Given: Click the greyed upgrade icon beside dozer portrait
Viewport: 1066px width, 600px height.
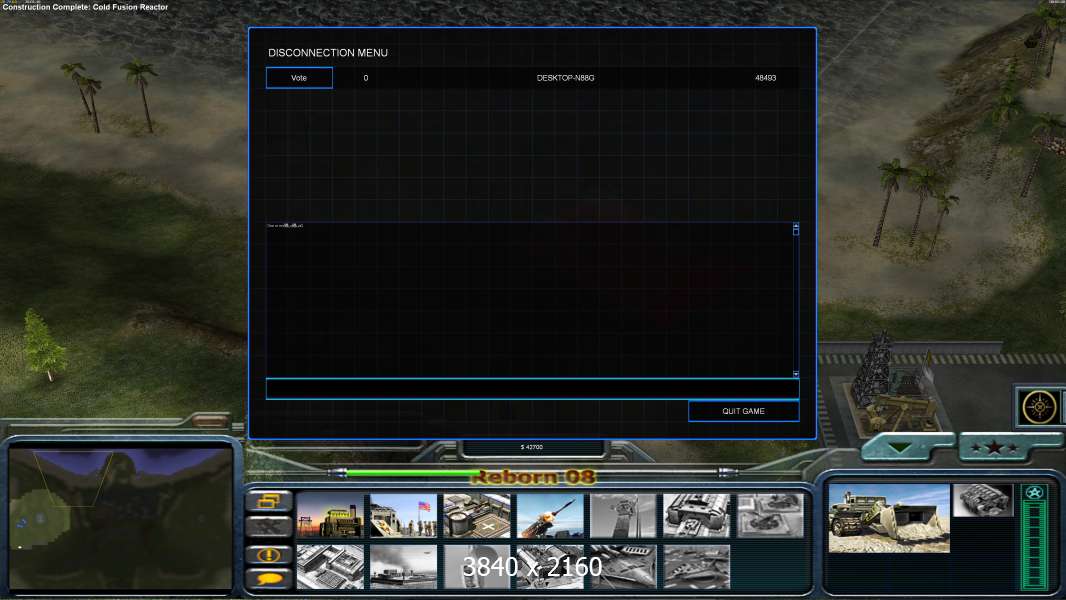Looking at the screenshot, I should (982, 500).
